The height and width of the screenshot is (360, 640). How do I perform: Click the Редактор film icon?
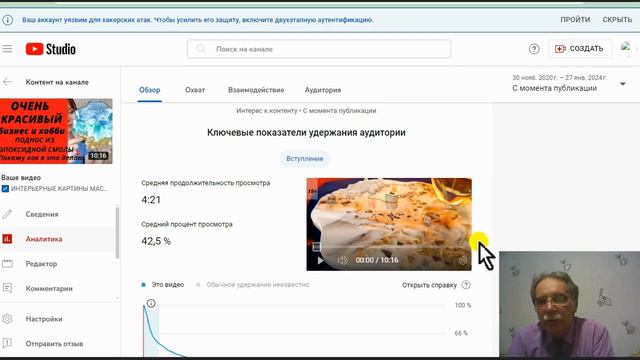(7, 264)
